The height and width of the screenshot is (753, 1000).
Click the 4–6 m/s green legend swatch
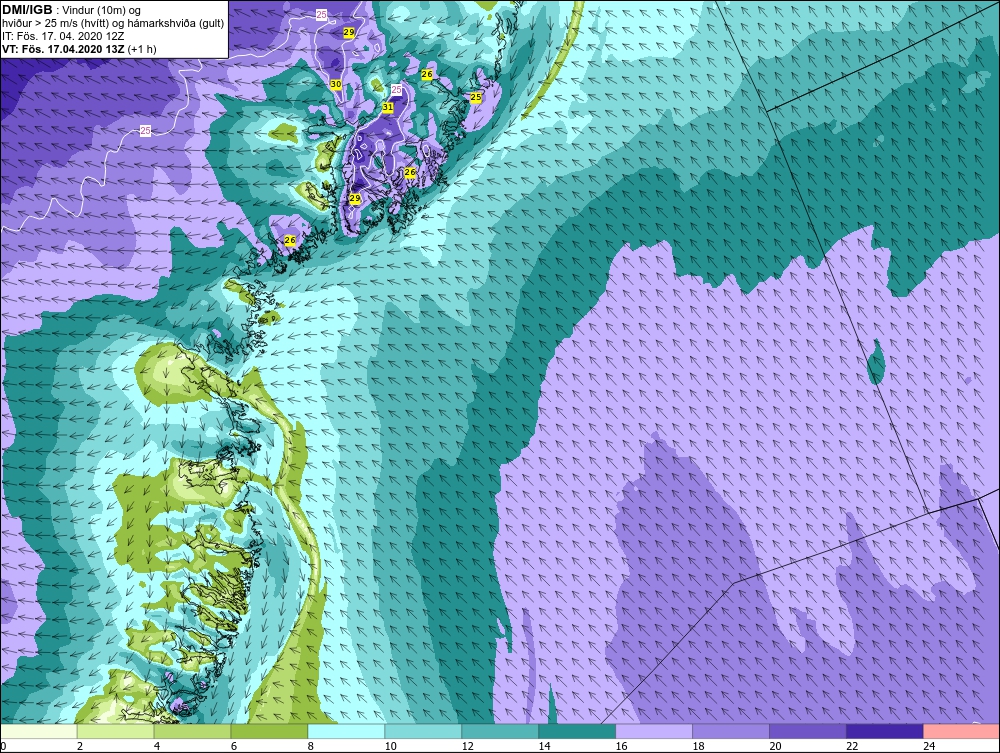[192, 731]
